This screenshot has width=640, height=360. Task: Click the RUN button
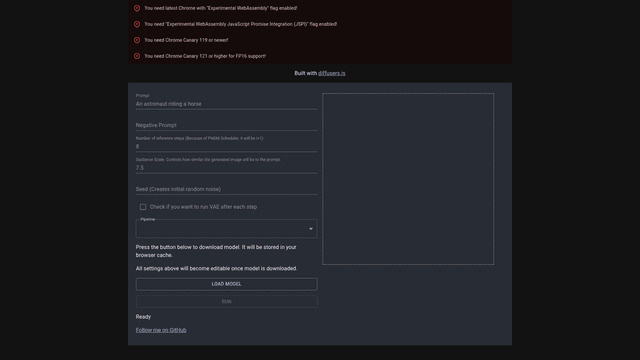(x=227, y=302)
